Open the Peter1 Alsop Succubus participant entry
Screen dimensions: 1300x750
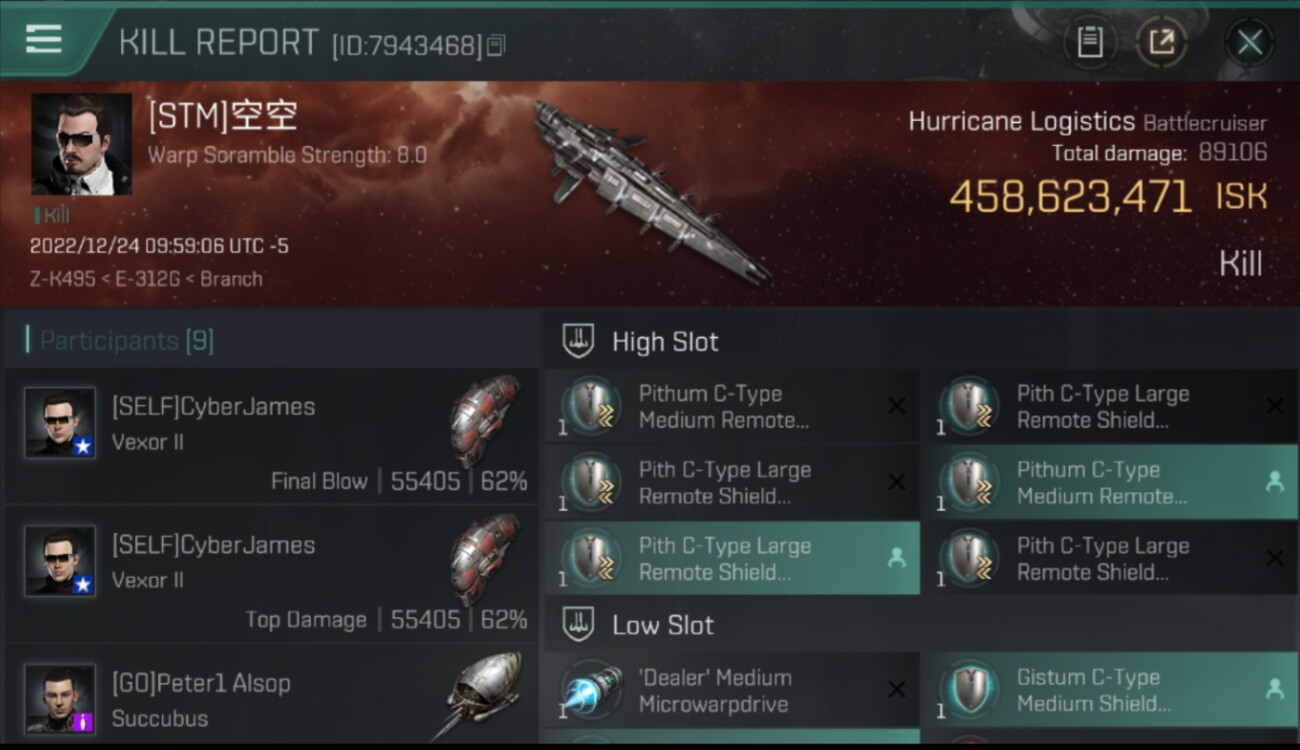click(x=271, y=696)
